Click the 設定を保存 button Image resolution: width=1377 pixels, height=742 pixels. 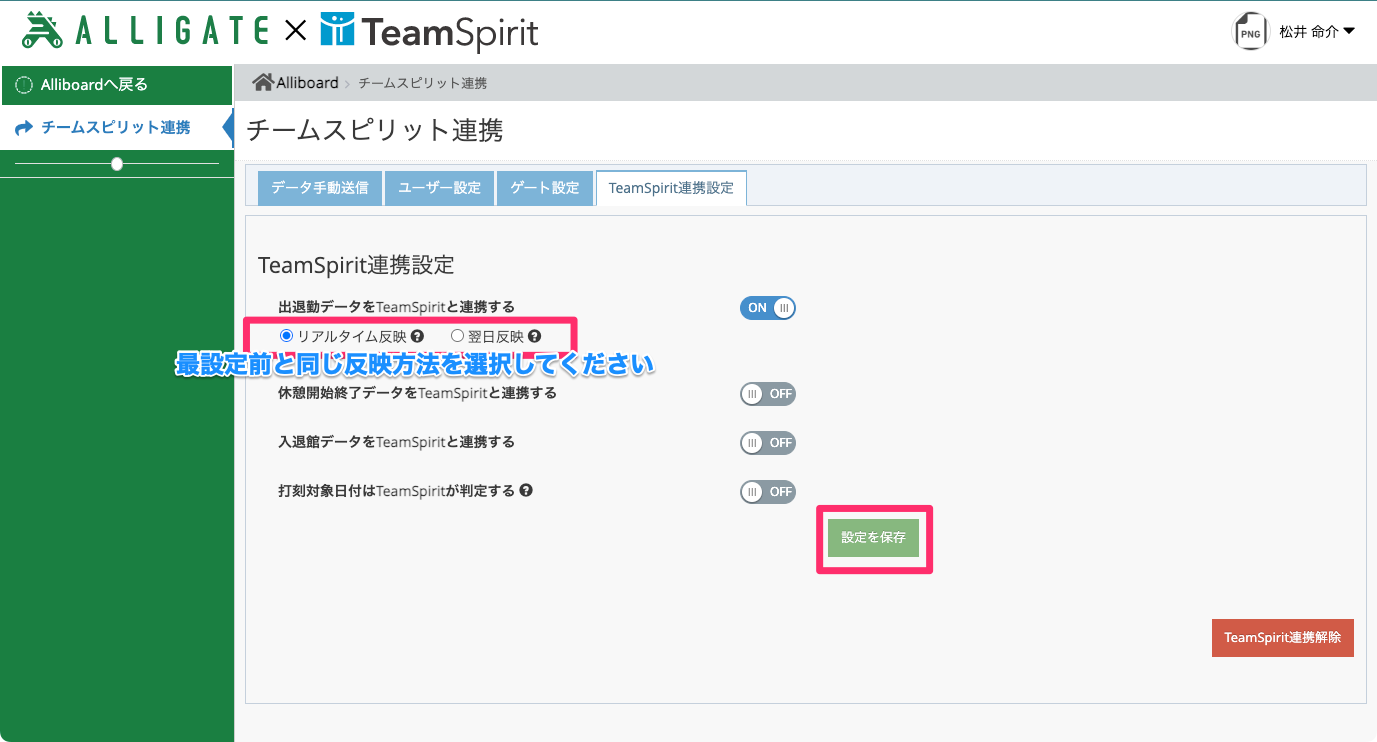coord(874,538)
